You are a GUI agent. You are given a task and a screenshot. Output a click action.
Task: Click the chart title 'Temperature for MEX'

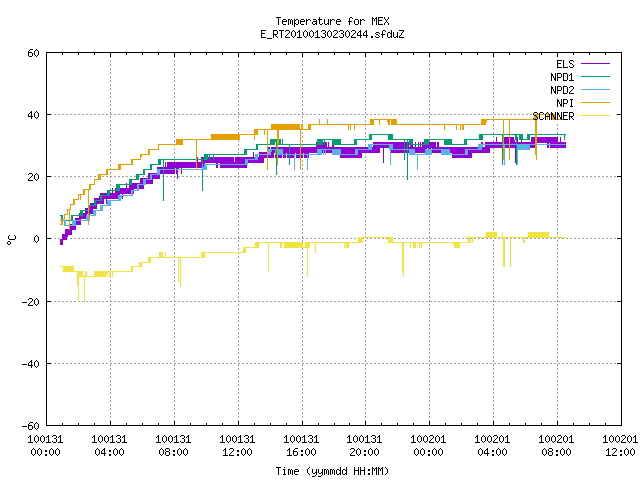332,21
